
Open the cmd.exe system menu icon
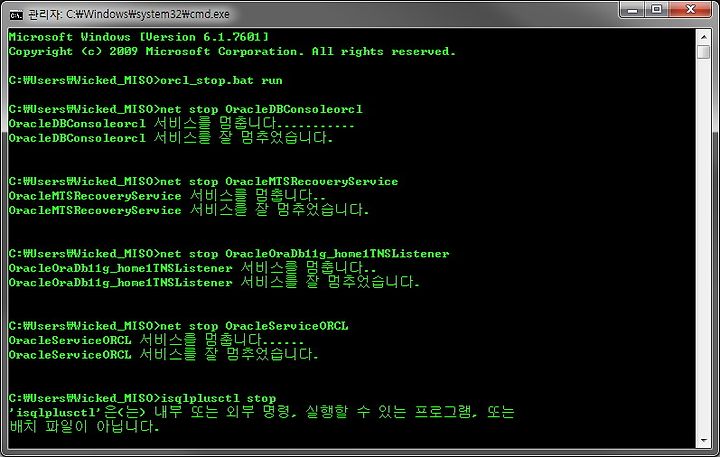click(x=16, y=15)
